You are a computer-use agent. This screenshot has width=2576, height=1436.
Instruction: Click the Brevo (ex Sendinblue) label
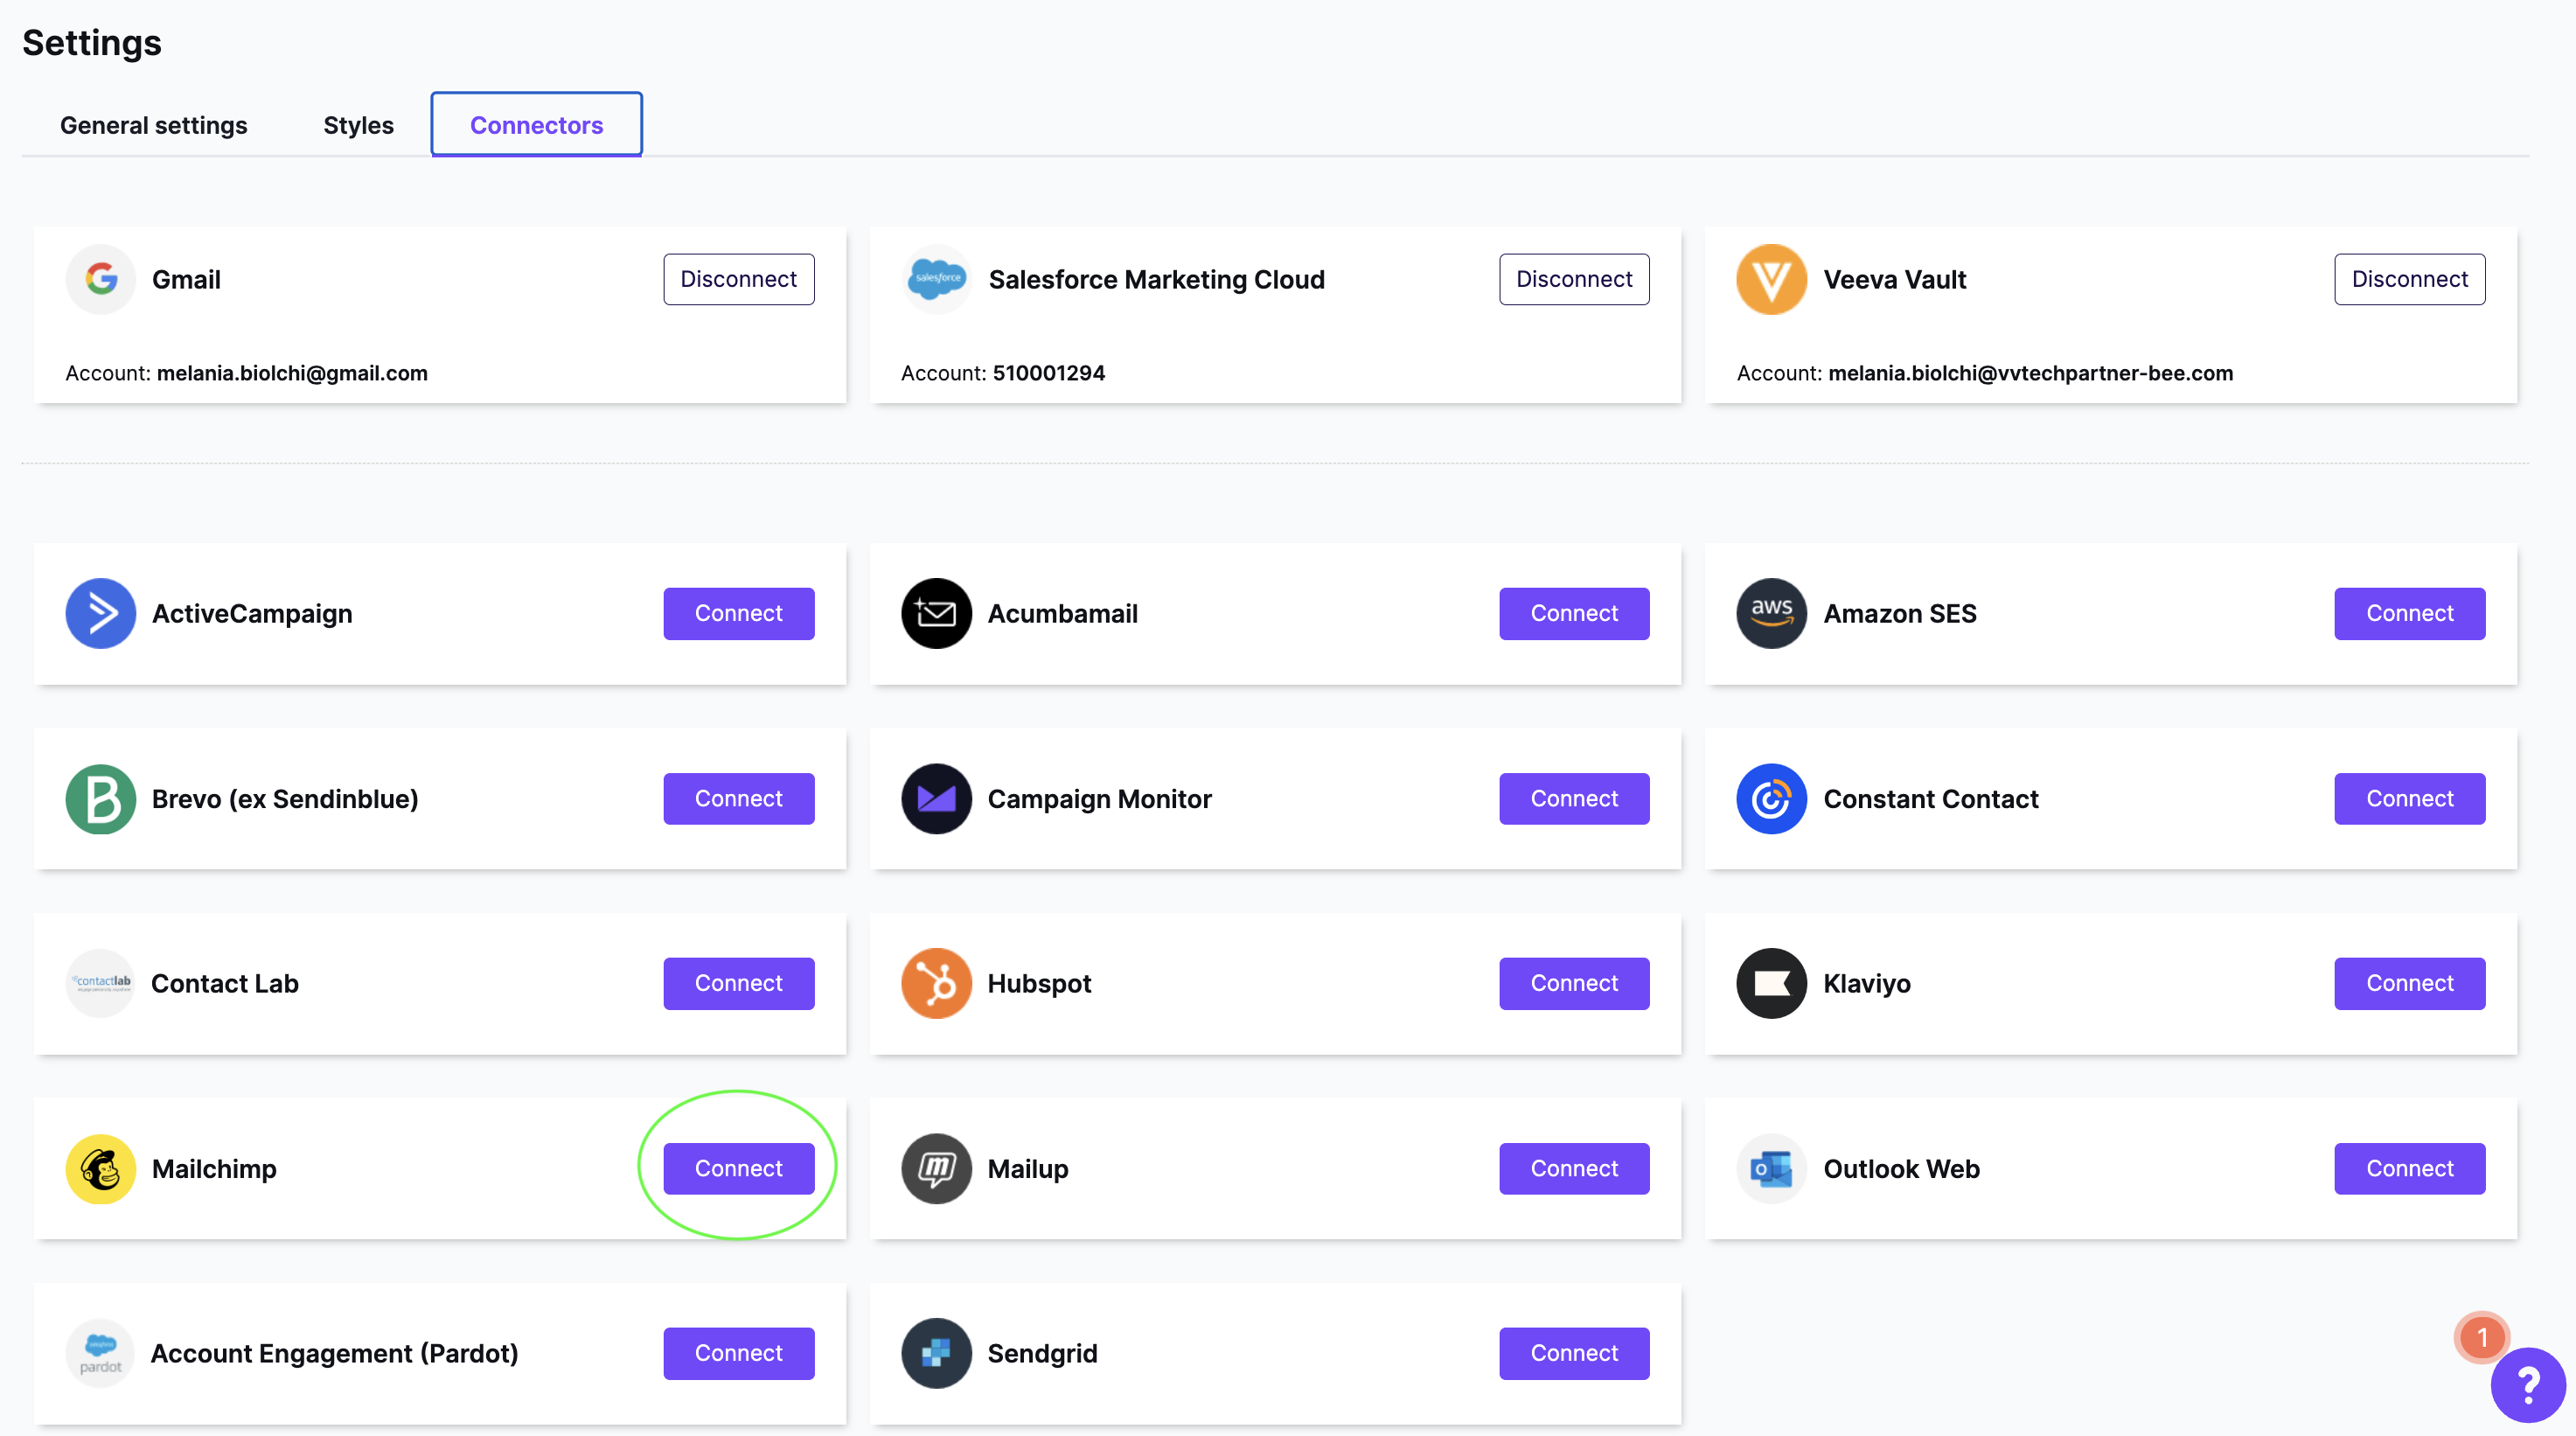coord(284,799)
